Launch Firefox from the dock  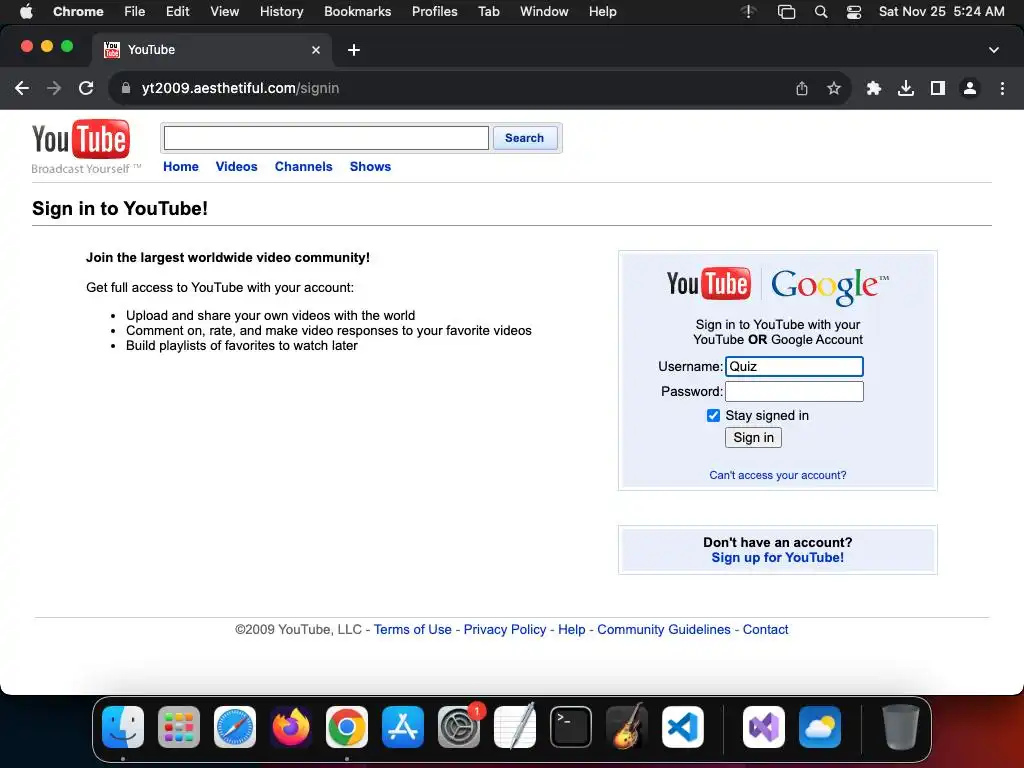click(291, 727)
